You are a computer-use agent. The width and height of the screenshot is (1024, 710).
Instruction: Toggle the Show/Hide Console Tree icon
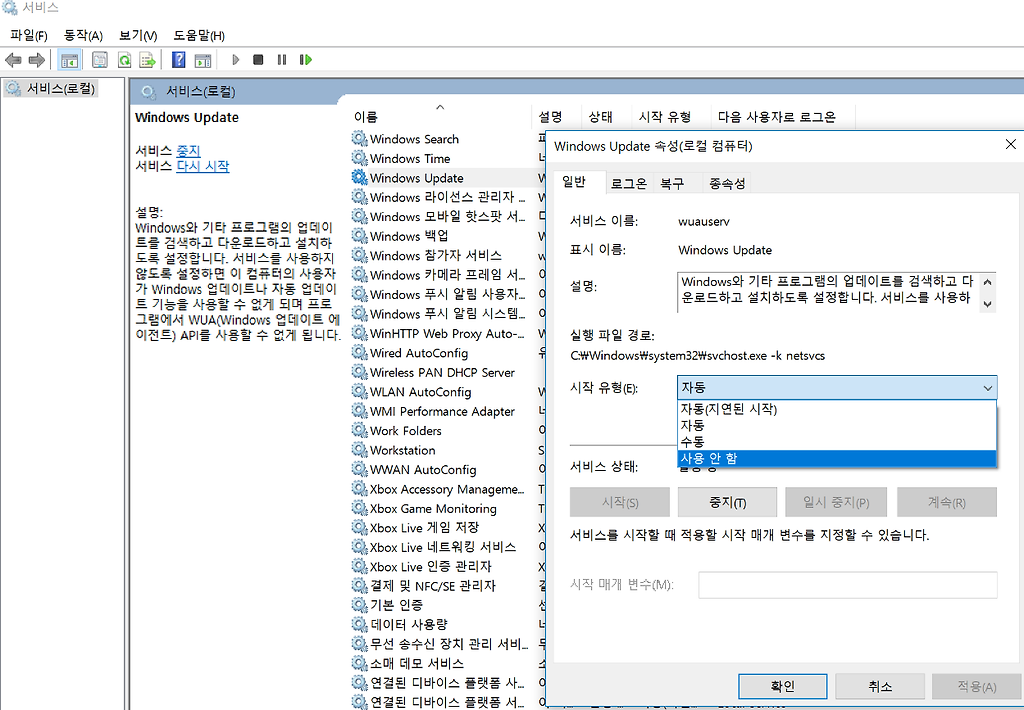[70, 60]
